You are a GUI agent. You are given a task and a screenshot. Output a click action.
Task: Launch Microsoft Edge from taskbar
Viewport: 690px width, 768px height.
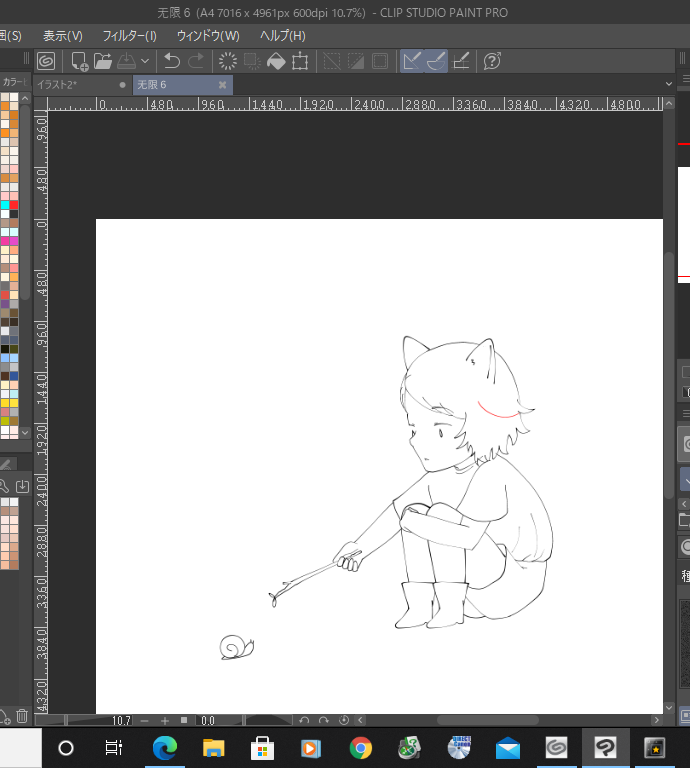point(165,748)
